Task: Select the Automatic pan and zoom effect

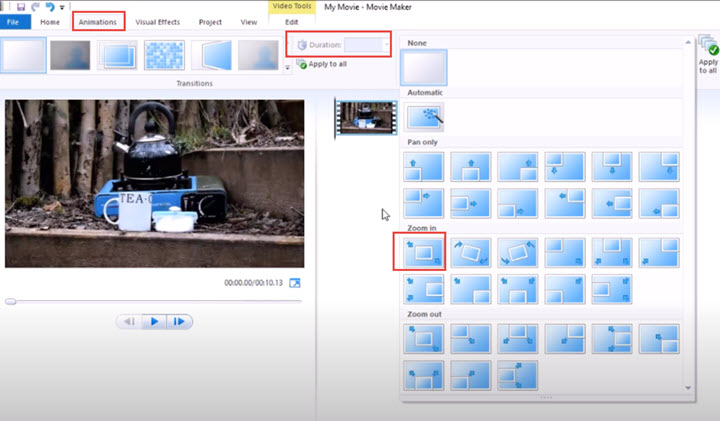Action: [x=424, y=117]
